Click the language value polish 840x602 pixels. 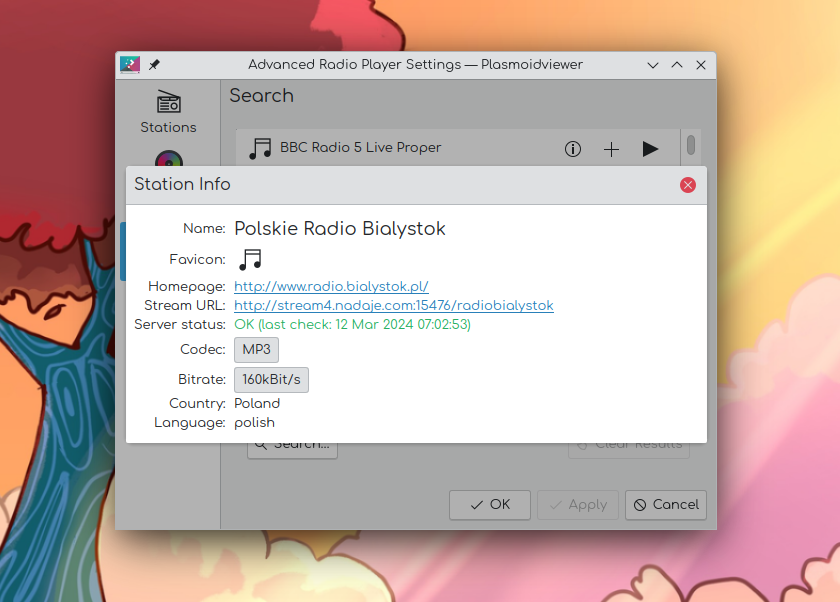click(254, 423)
